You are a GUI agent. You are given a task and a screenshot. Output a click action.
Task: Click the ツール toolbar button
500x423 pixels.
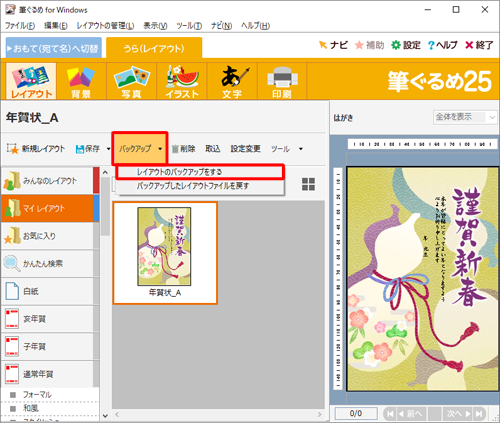coord(280,149)
